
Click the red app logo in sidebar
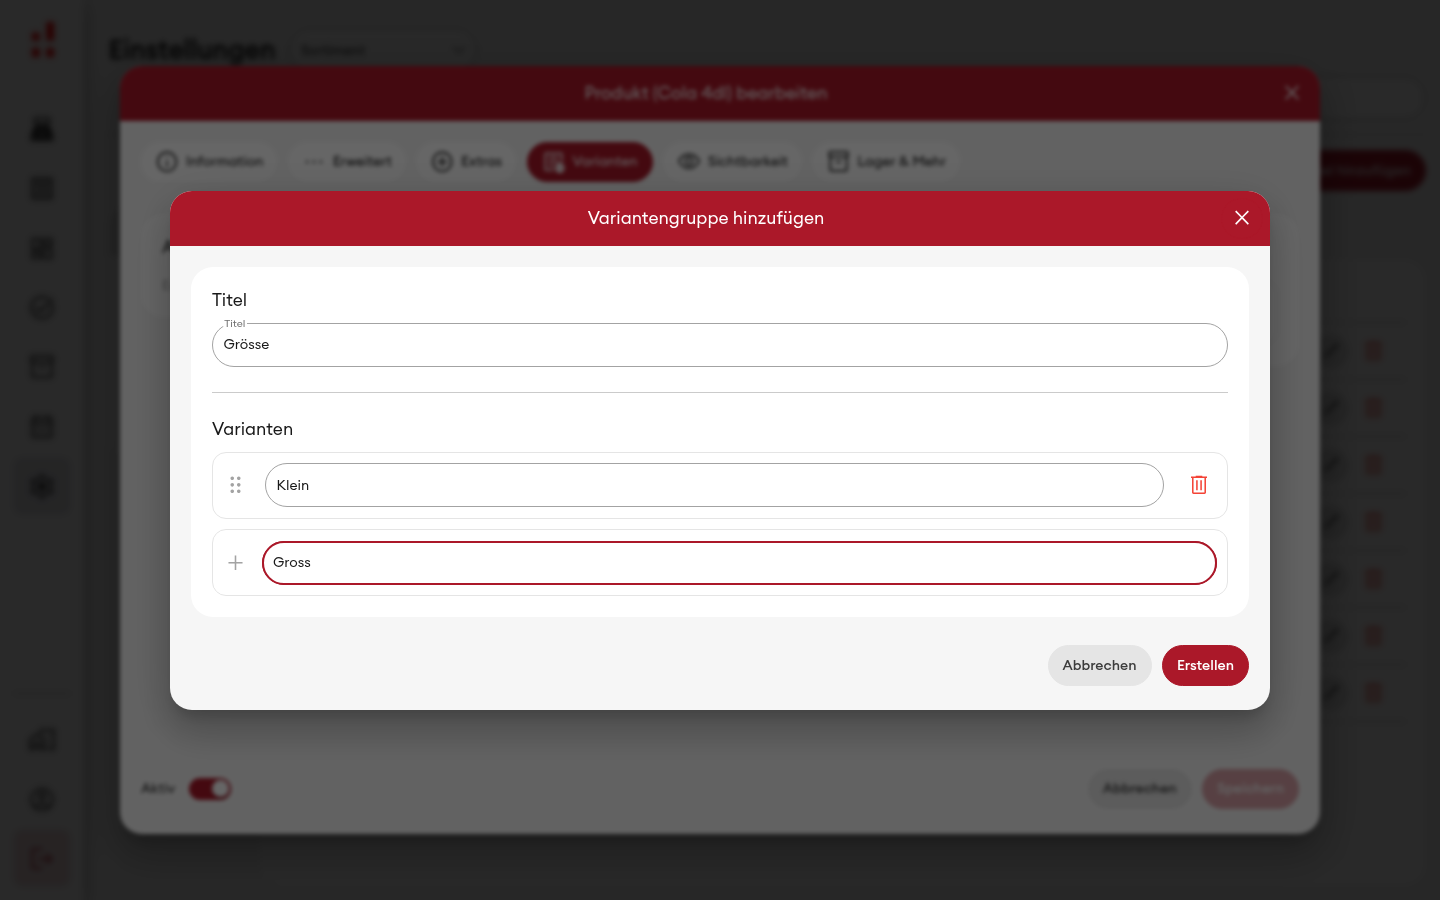43,41
